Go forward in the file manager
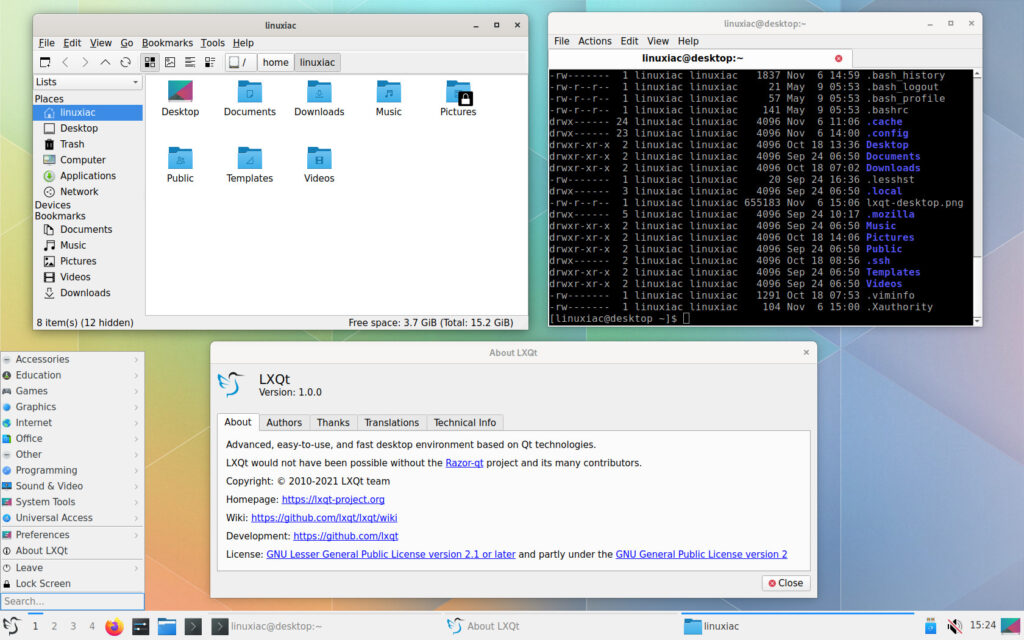The width and height of the screenshot is (1024, 640). [85, 62]
